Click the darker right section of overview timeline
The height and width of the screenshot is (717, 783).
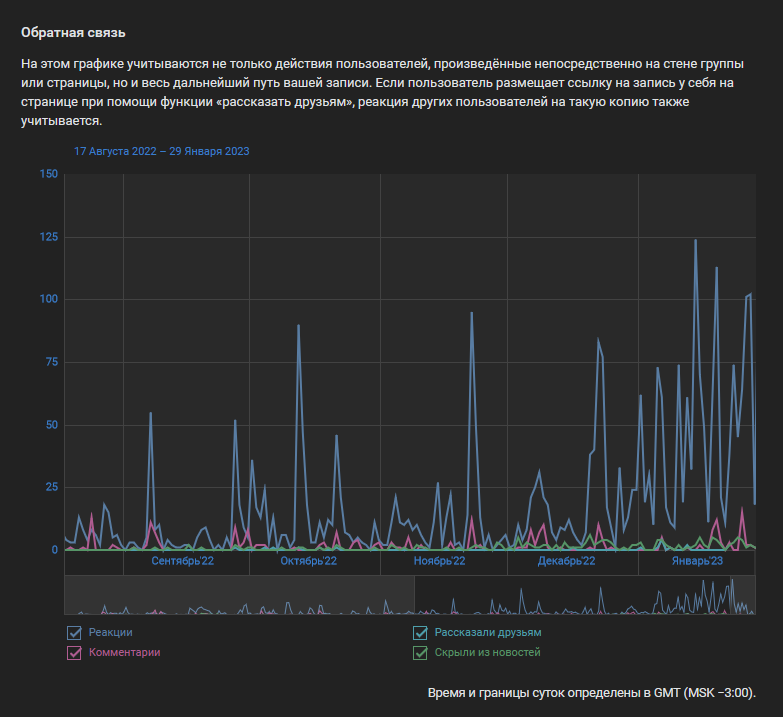(x=584, y=595)
